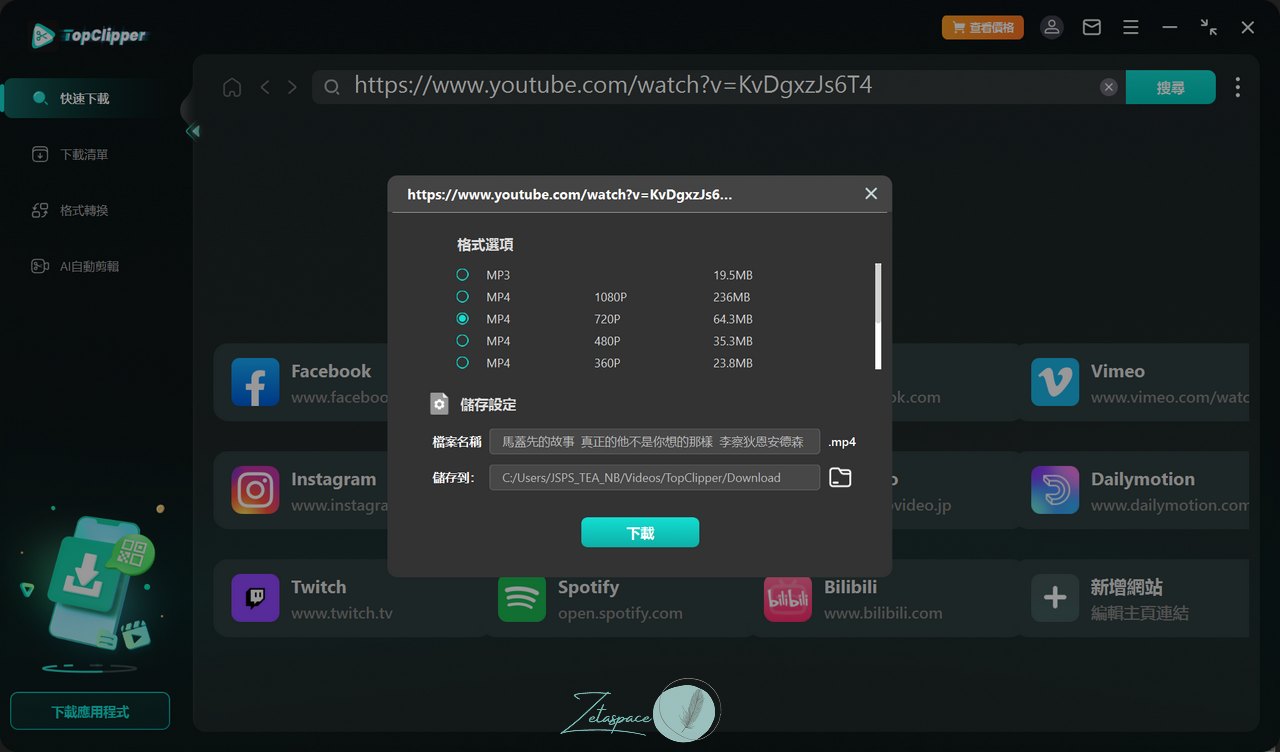The height and width of the screenshot is (752, 1280).
Task: Click the 下載應用程式 button
Action: [x=90, y=712]
